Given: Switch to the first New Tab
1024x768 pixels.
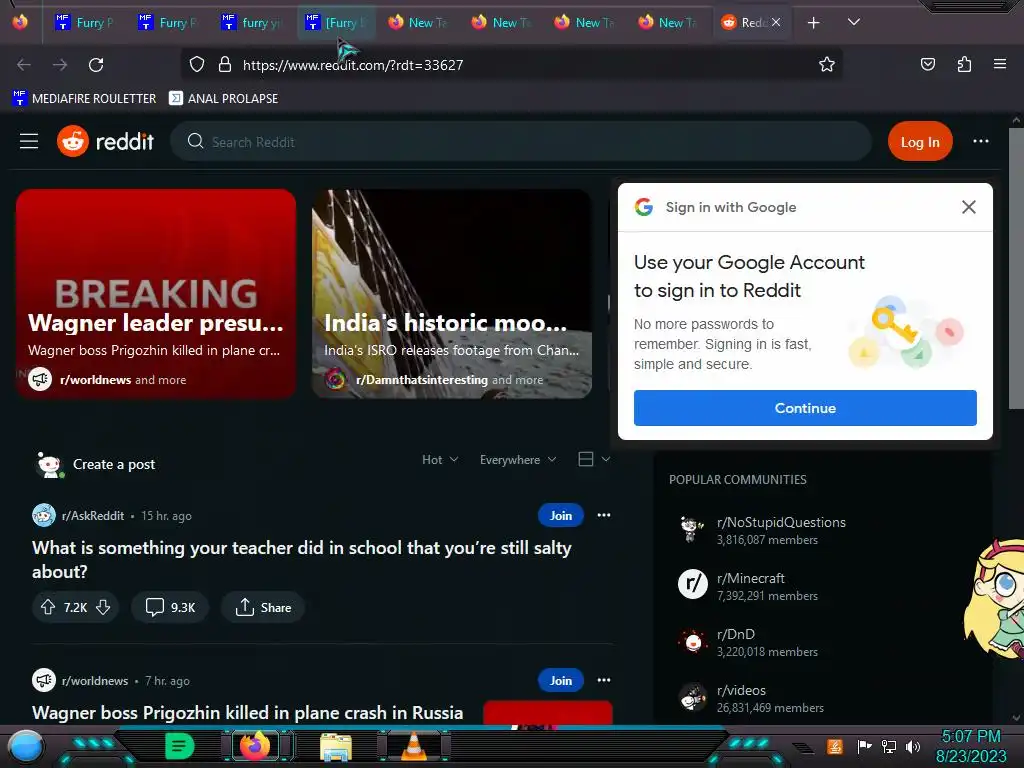Looking at the screenshot, I should pos(419,23).
